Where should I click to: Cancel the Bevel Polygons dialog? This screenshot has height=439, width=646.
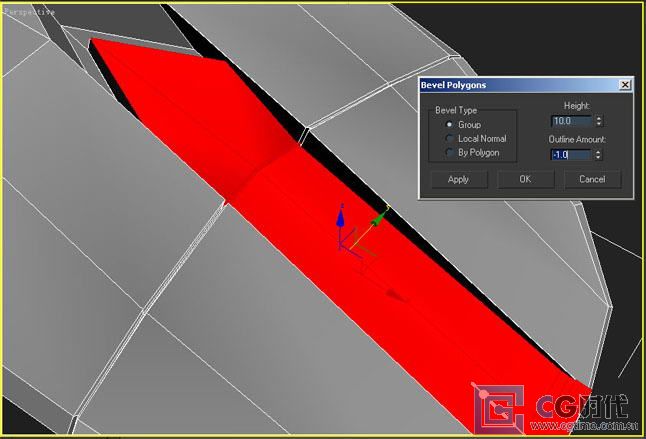click(x=592, y=180)
